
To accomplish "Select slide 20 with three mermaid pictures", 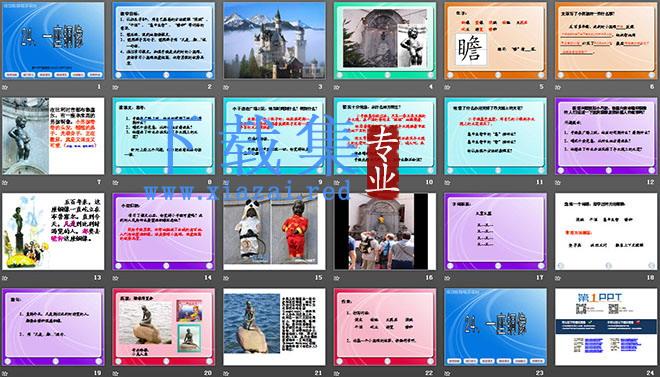I will click(163, 327).
